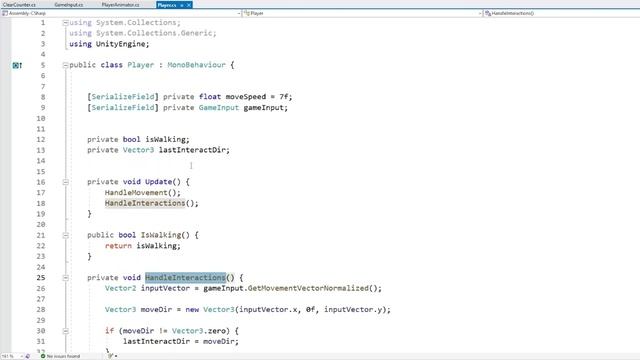Viewport: 640px width, 360px height.
Task: Collapse the Player class at line 5
Action: (x=65, y=65)
